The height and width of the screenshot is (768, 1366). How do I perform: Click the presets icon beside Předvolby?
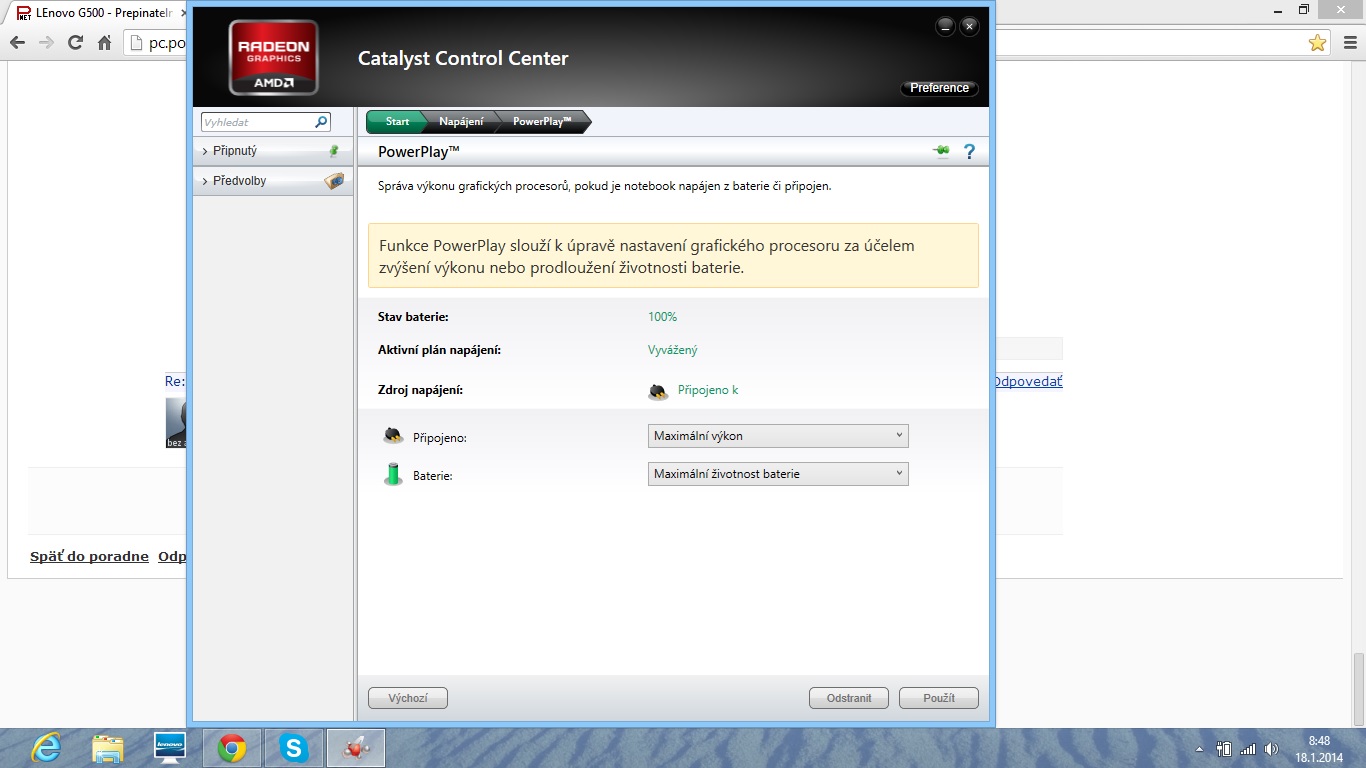tap(334, 181)
